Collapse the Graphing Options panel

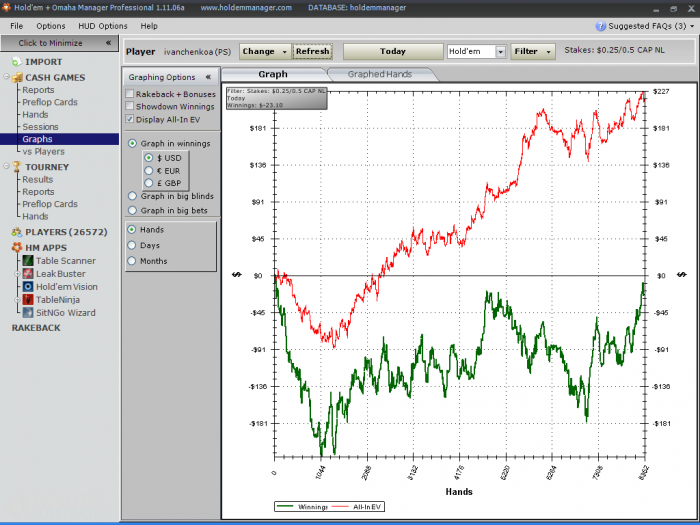coord(208,77)
